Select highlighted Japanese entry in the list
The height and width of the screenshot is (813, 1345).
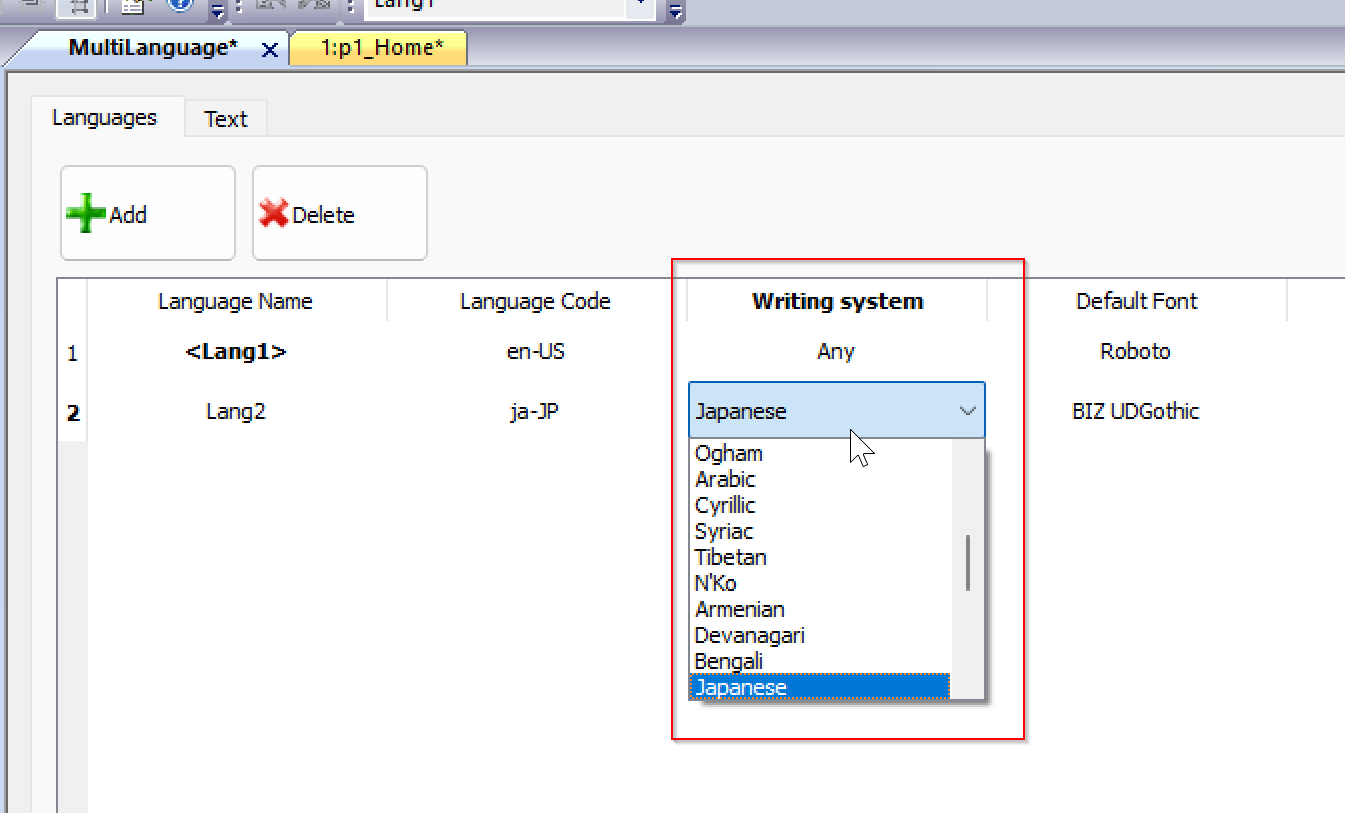[820, 687]
